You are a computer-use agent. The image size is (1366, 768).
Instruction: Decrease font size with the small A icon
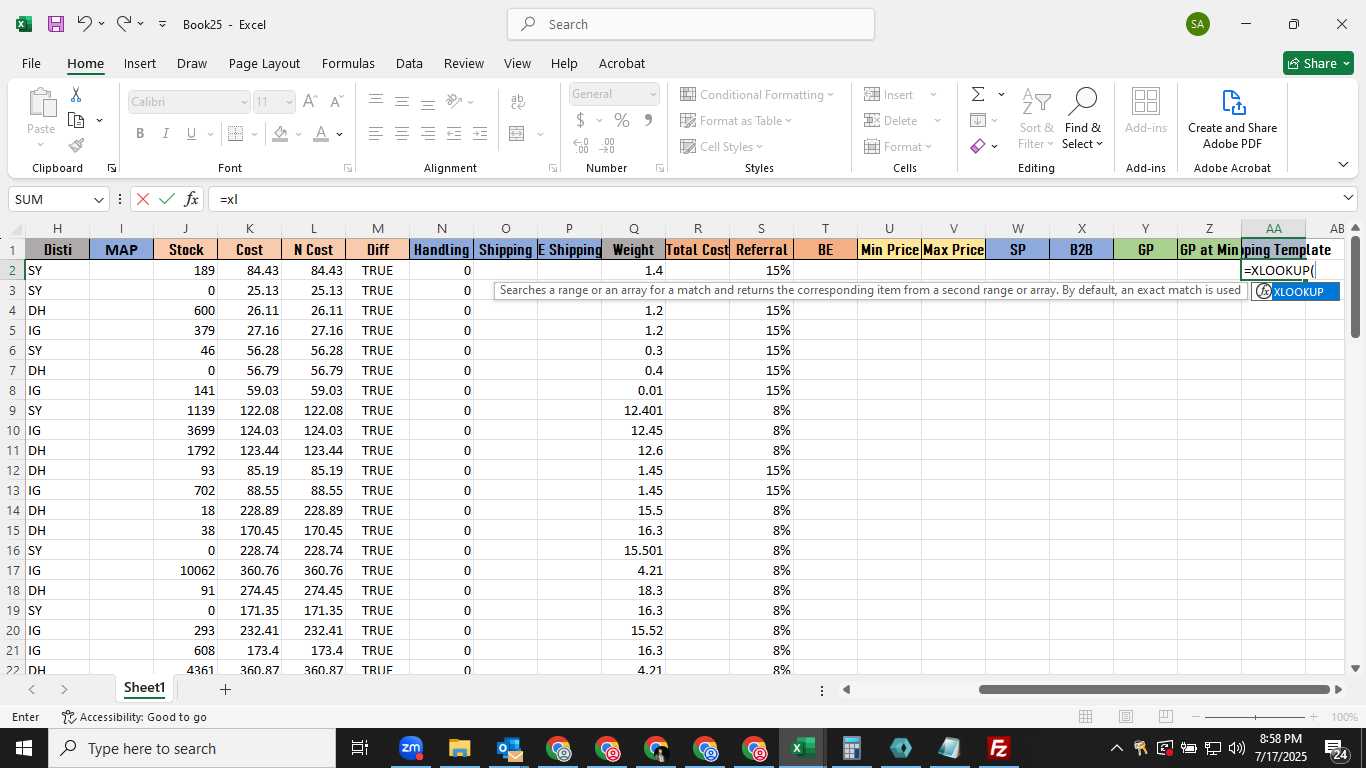tap(336, 102)
